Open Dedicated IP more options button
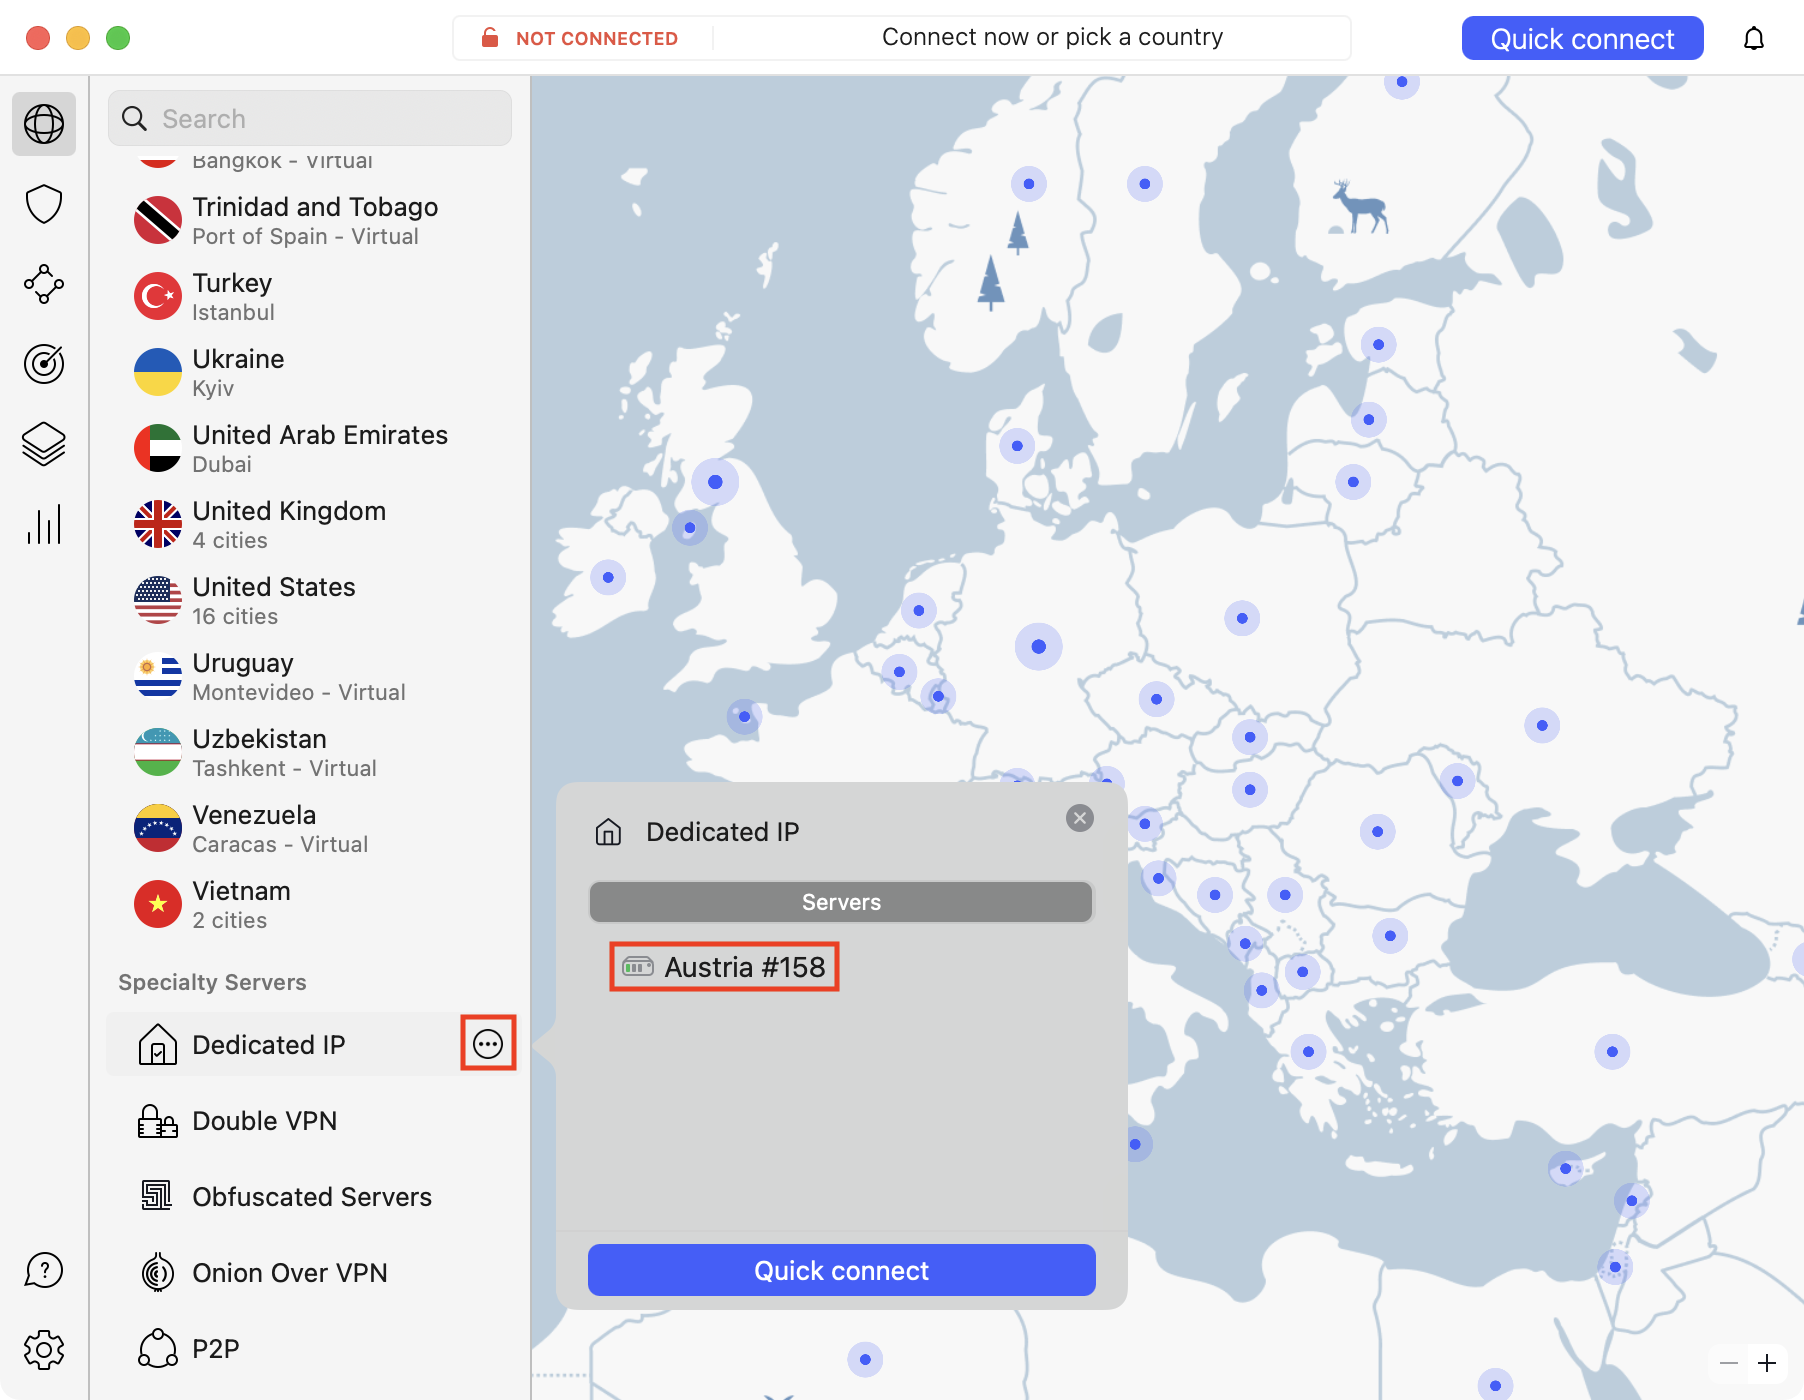This screenshot has width=1804, height=1400. [x=488, y=1044]
